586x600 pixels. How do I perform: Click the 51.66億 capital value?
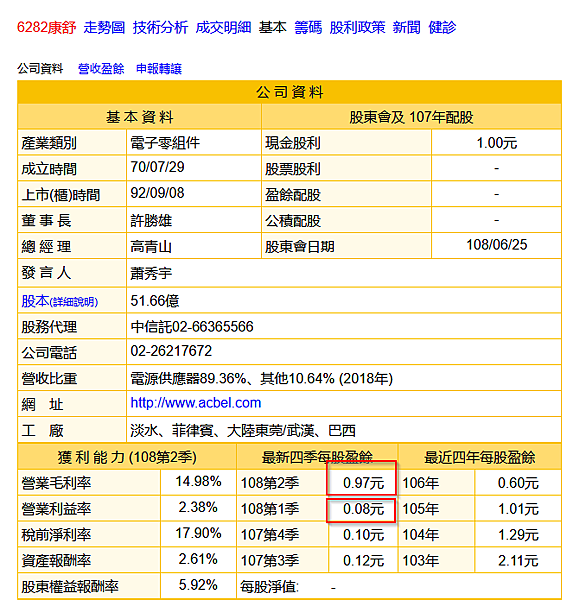155,301
